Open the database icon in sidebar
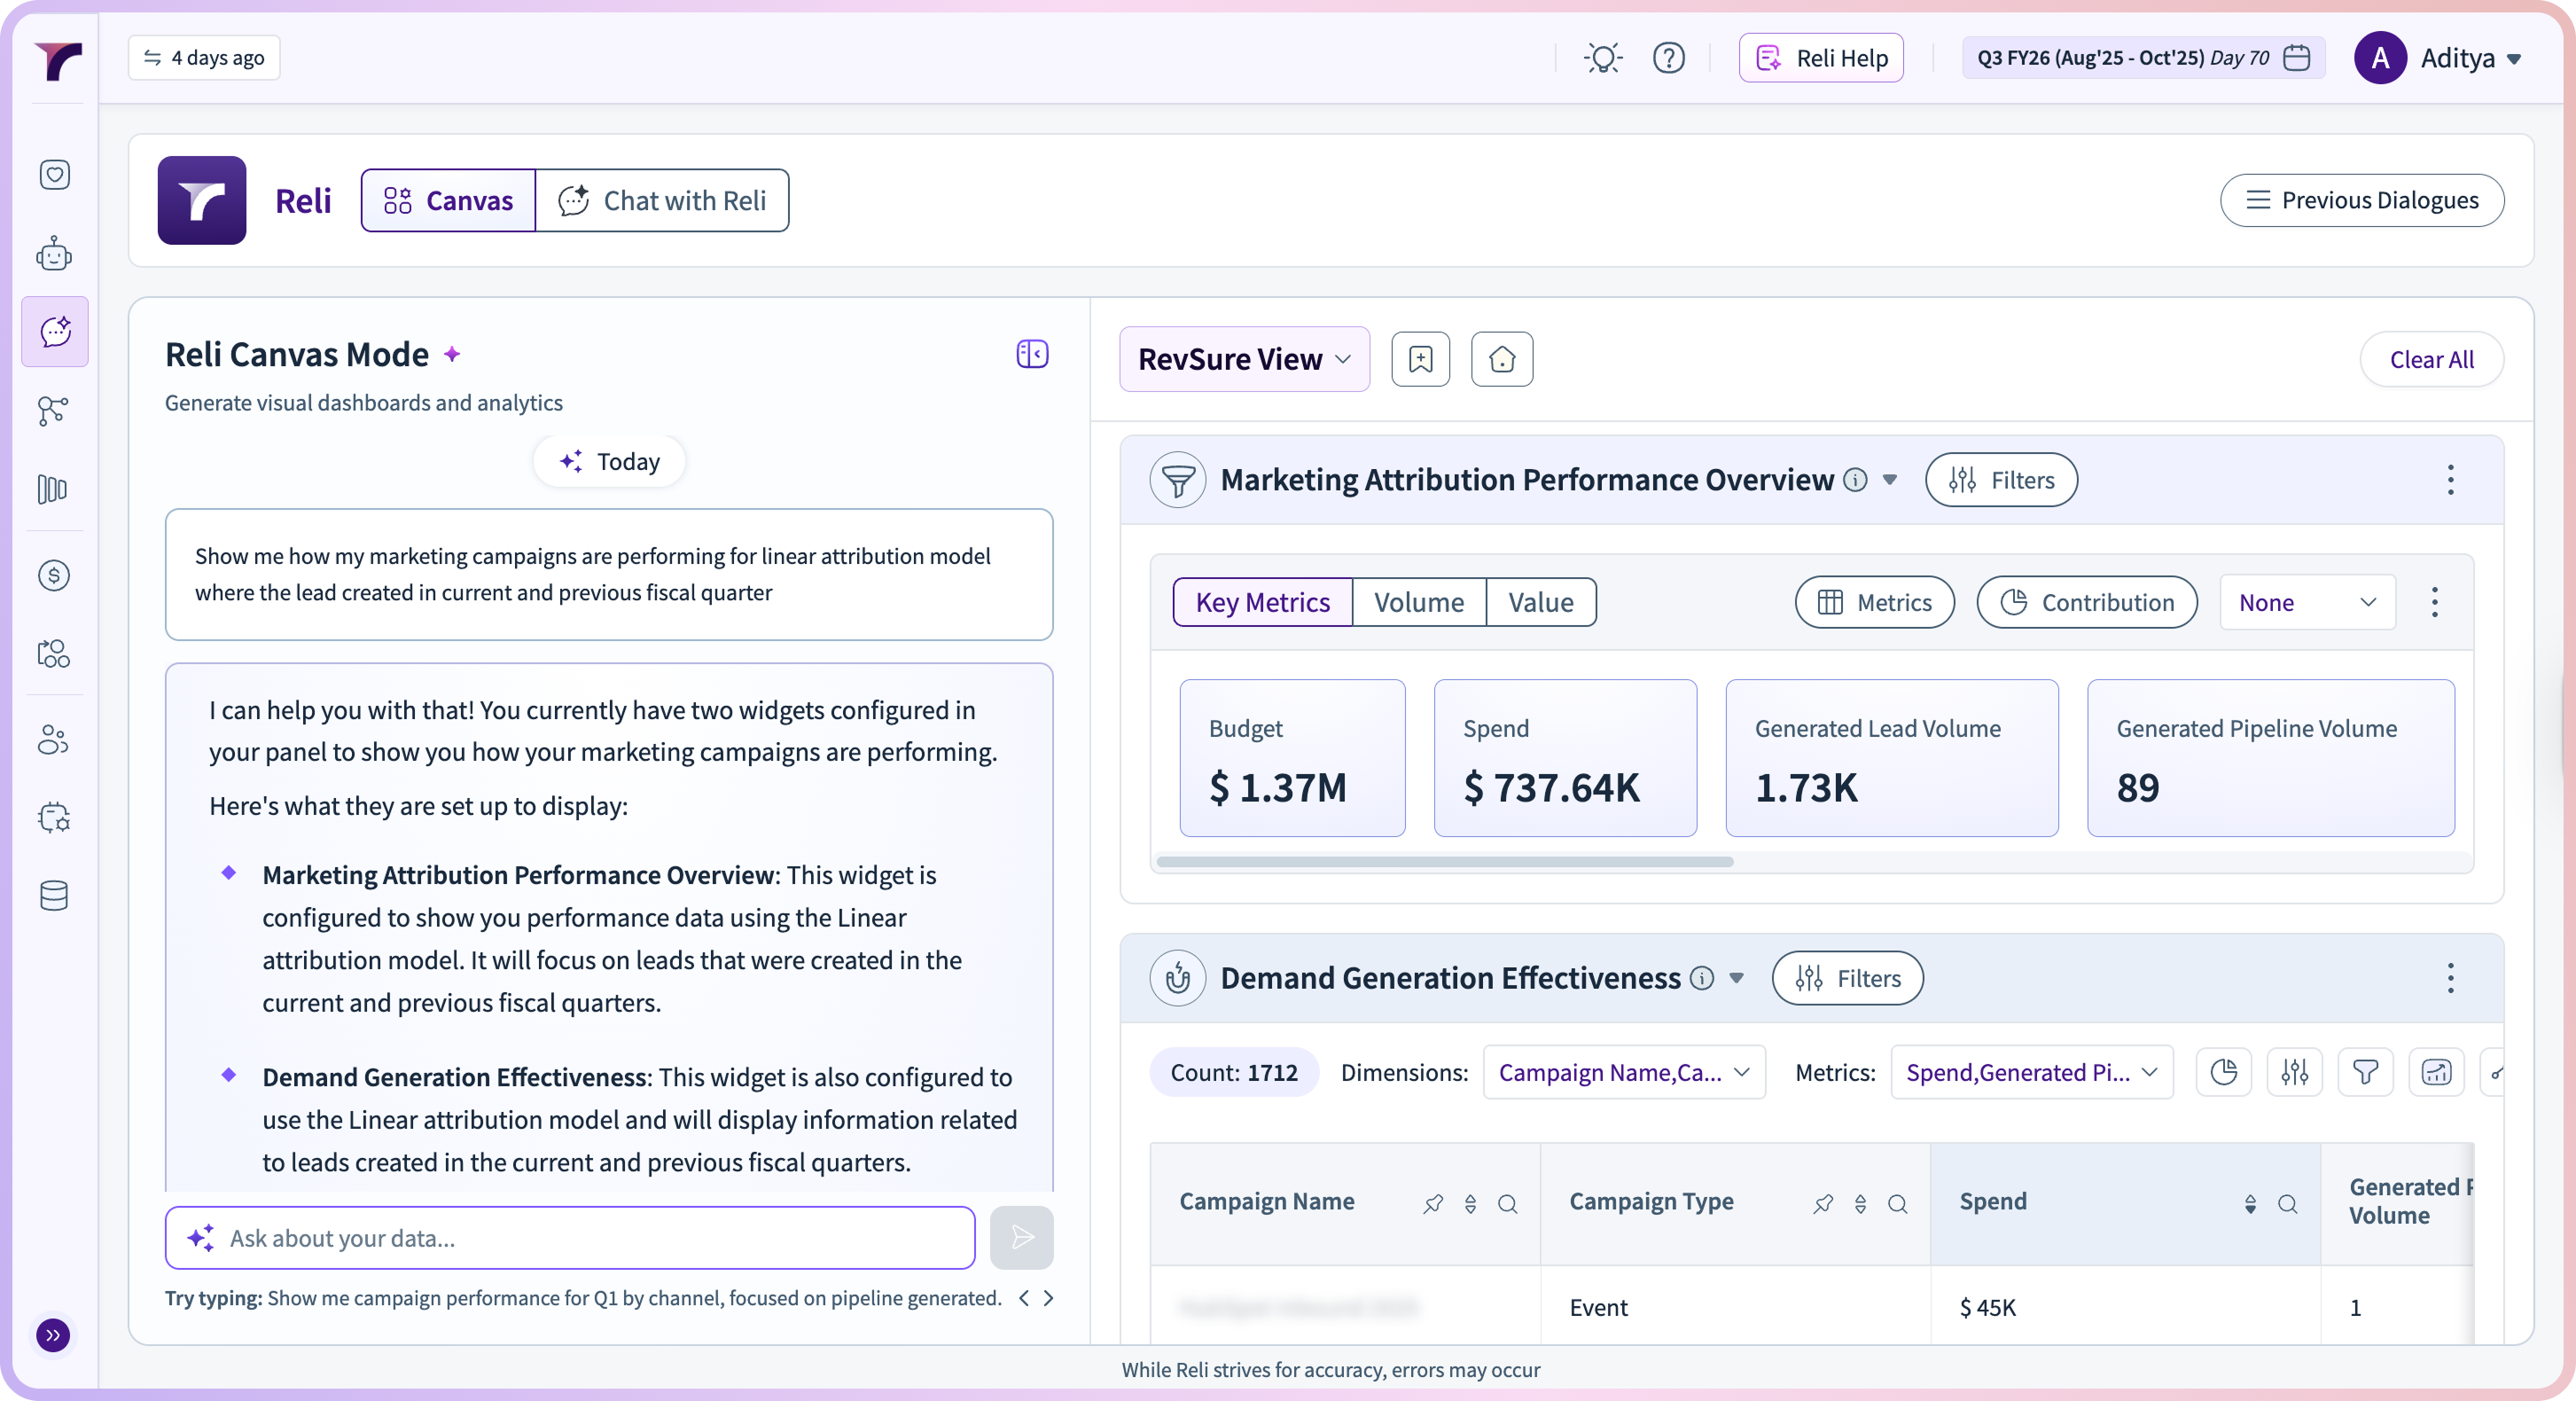This screenshot has height=1401, width=2576. pyautogui.click(x=54, y=895)
